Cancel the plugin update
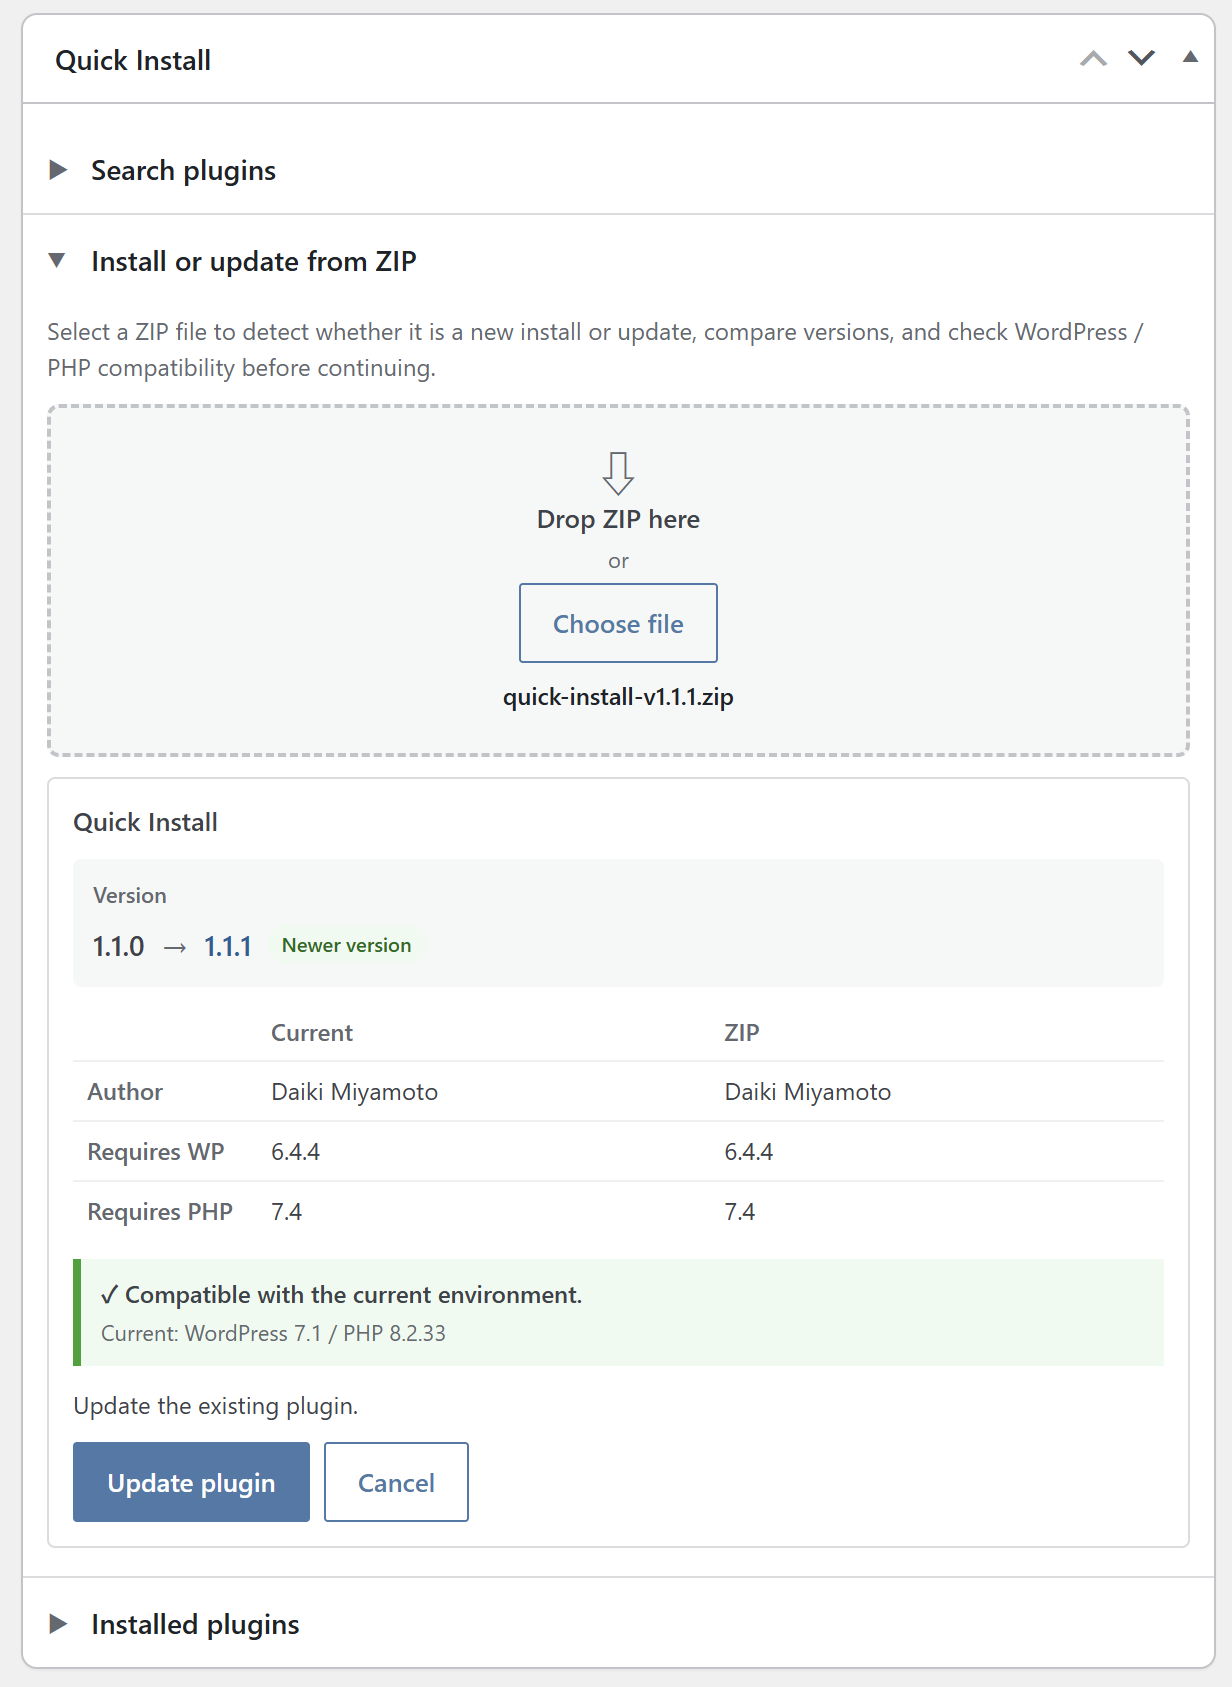The image size is (1232, 1687). tap(396, 1482)
